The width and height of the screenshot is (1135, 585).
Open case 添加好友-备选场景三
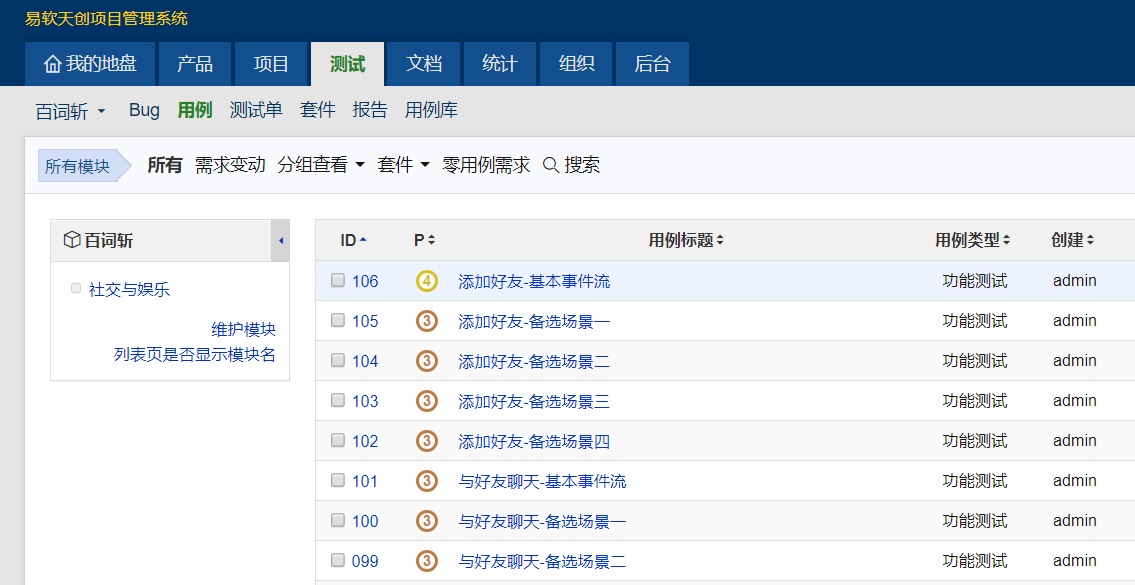[534, 400]
